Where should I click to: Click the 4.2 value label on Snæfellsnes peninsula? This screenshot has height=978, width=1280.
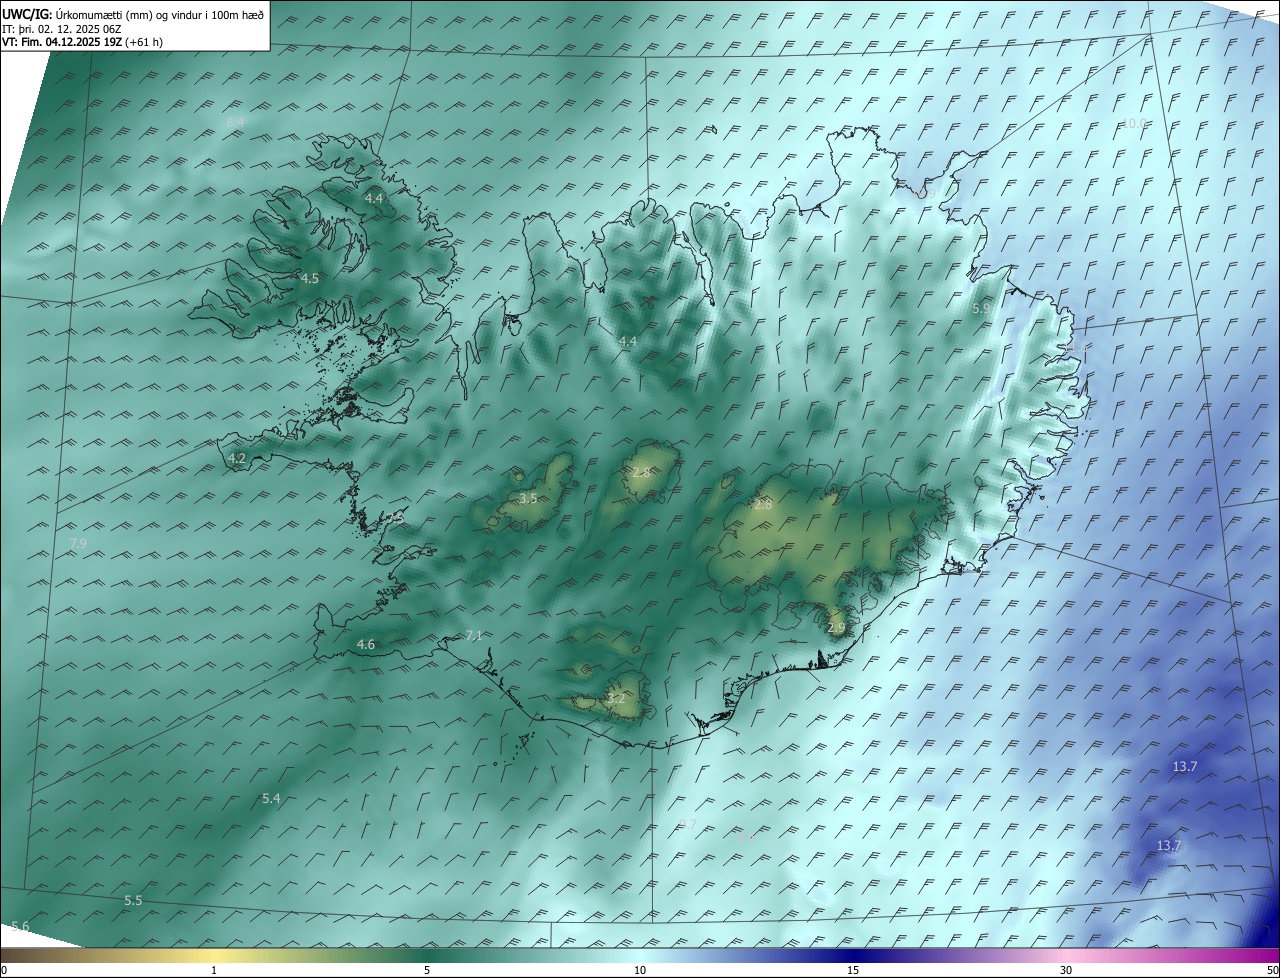(x=237, y=459)
